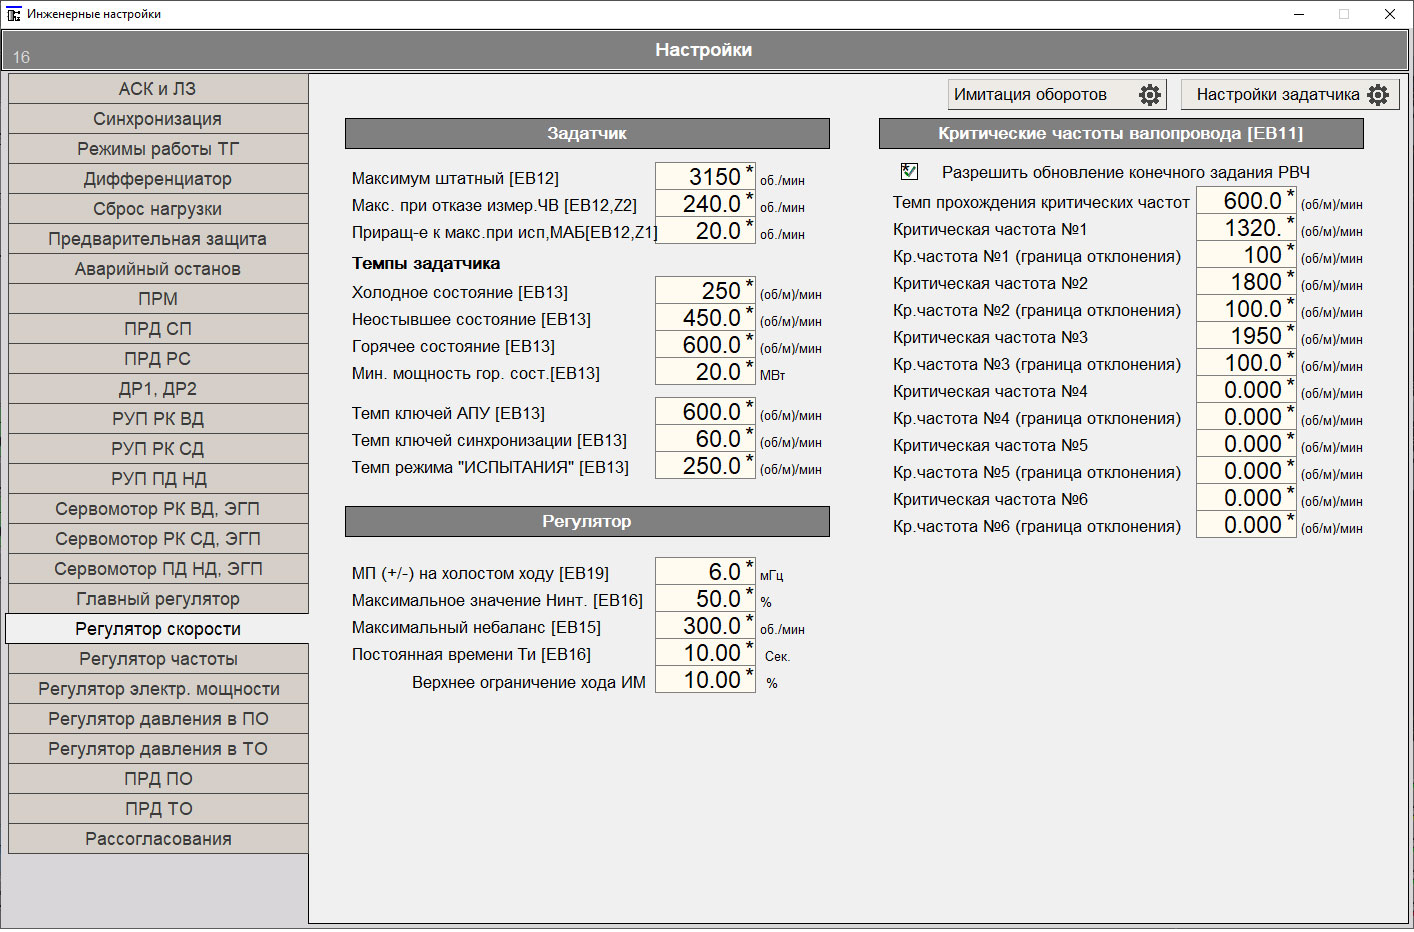Screen dimensions: 1414x932
Task: Open Регулятор давления в ПО tab
Action: coord(158,719)
